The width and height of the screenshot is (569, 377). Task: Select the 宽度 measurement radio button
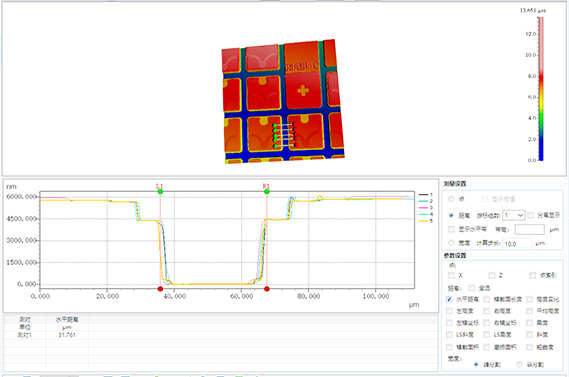click(x=451, y=243)
